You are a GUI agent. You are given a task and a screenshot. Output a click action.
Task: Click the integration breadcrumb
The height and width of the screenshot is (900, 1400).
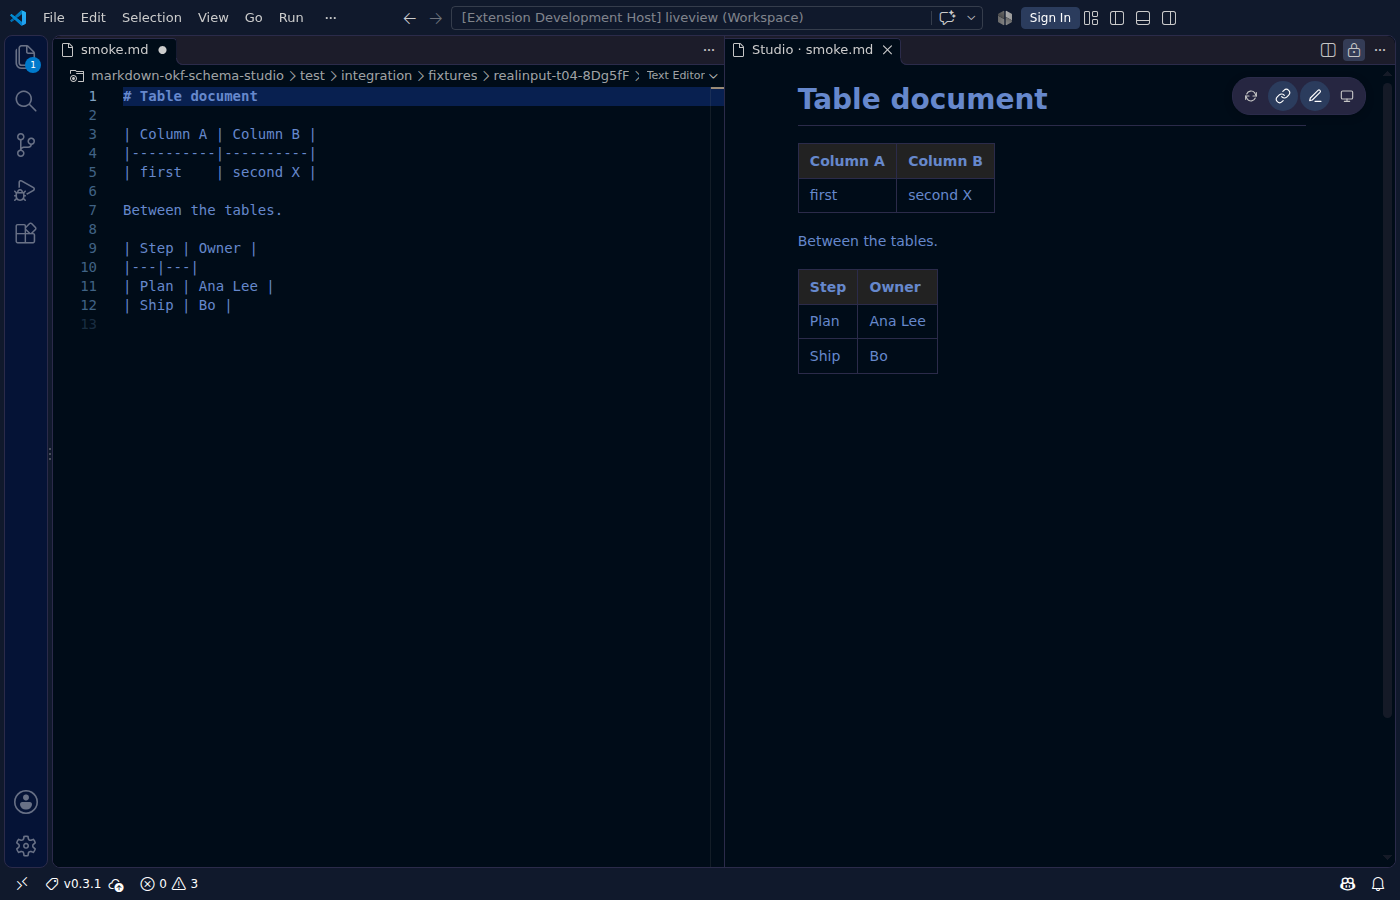pos(376,76)
